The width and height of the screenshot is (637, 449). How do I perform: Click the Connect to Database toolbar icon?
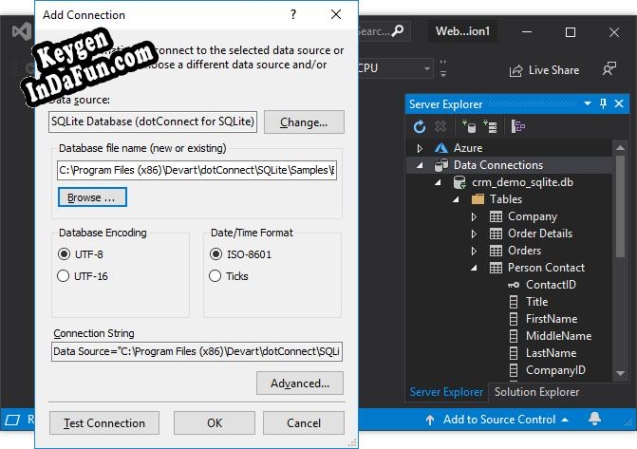(x=469, y=127)
